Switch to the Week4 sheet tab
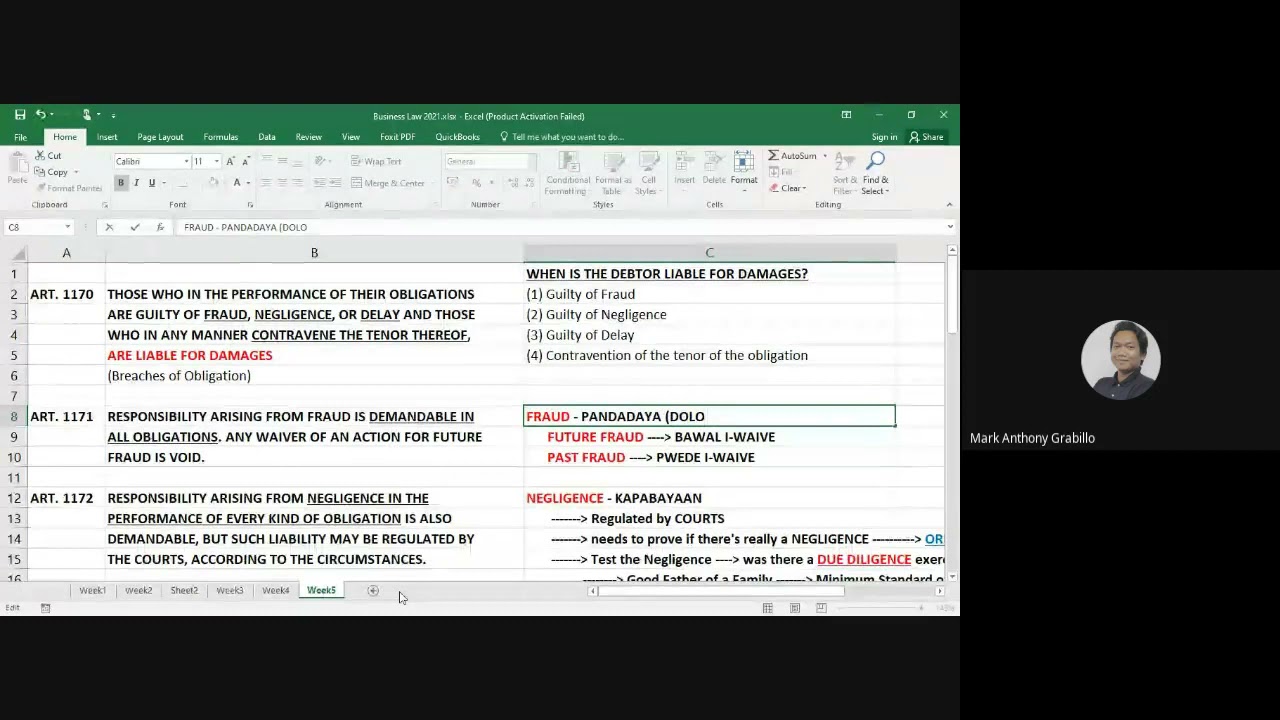Screen dimensions: 1280x720 pos(275,590)
